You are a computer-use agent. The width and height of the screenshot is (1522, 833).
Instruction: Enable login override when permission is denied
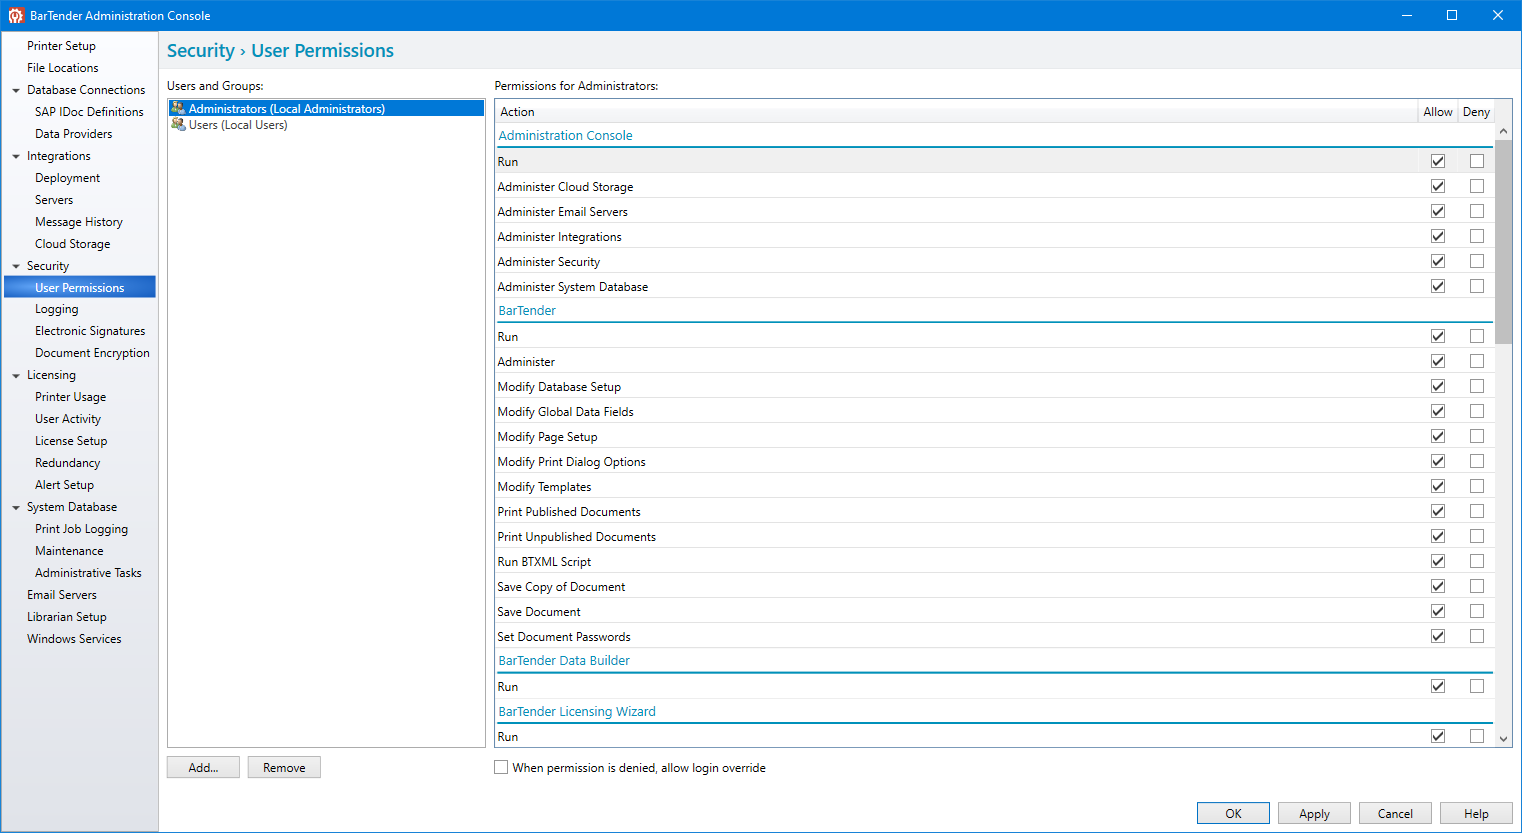pyautogui.click(x=501, y=767)
